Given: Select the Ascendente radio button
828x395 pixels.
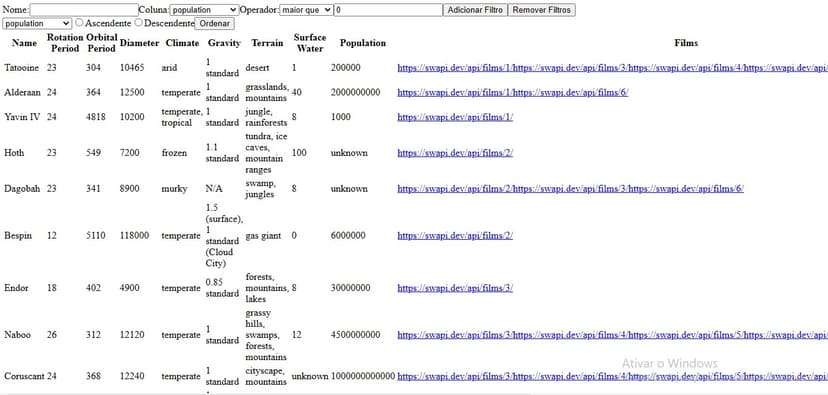Looking at the screenshot, I should pyautogui.click(x=79, y=23).
